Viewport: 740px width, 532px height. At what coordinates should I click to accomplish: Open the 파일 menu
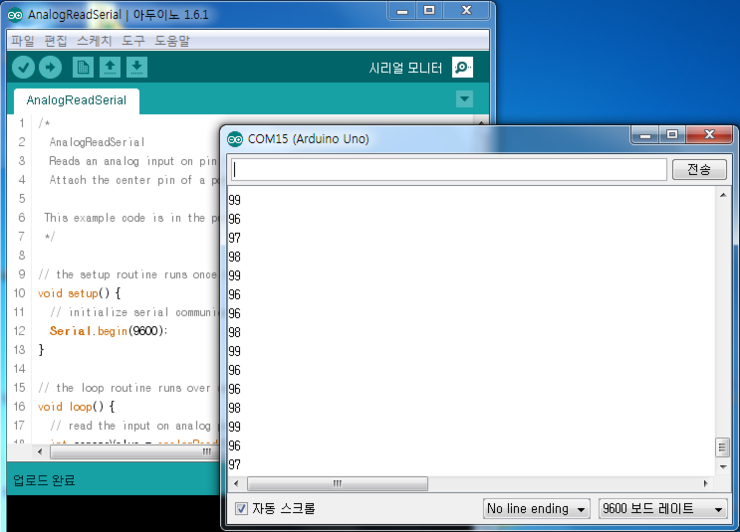point(23,41)
